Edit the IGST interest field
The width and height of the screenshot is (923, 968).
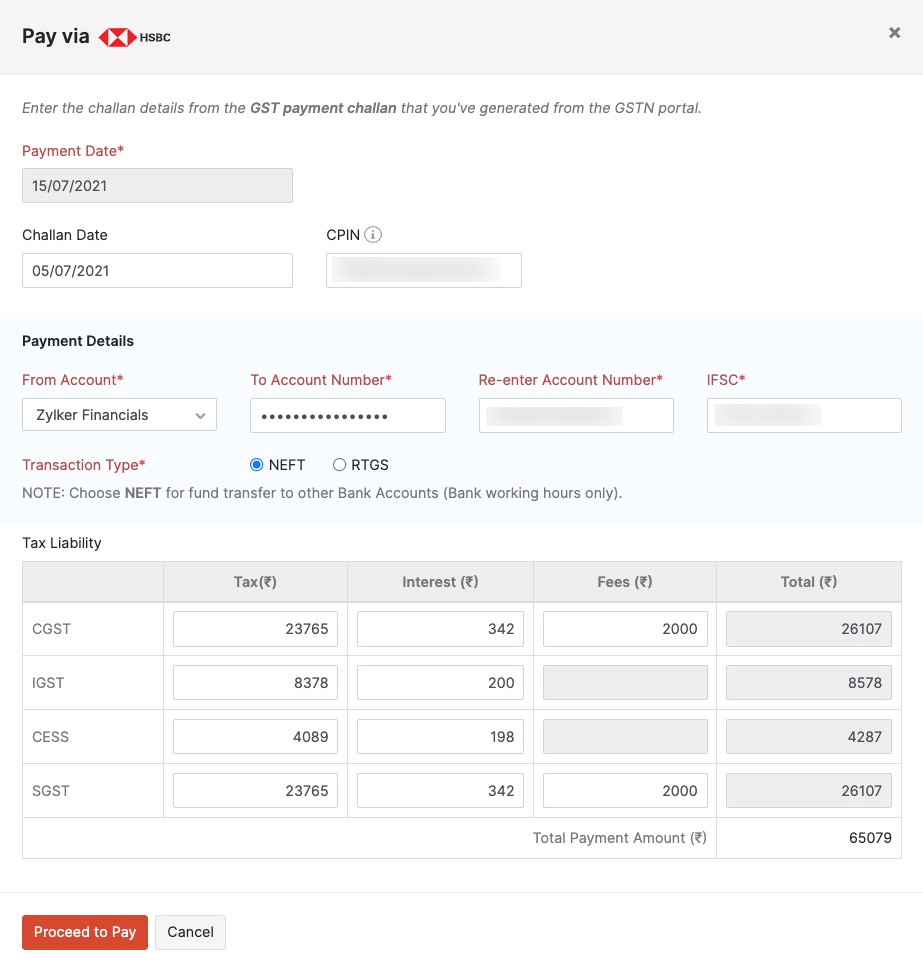point(440,683)
